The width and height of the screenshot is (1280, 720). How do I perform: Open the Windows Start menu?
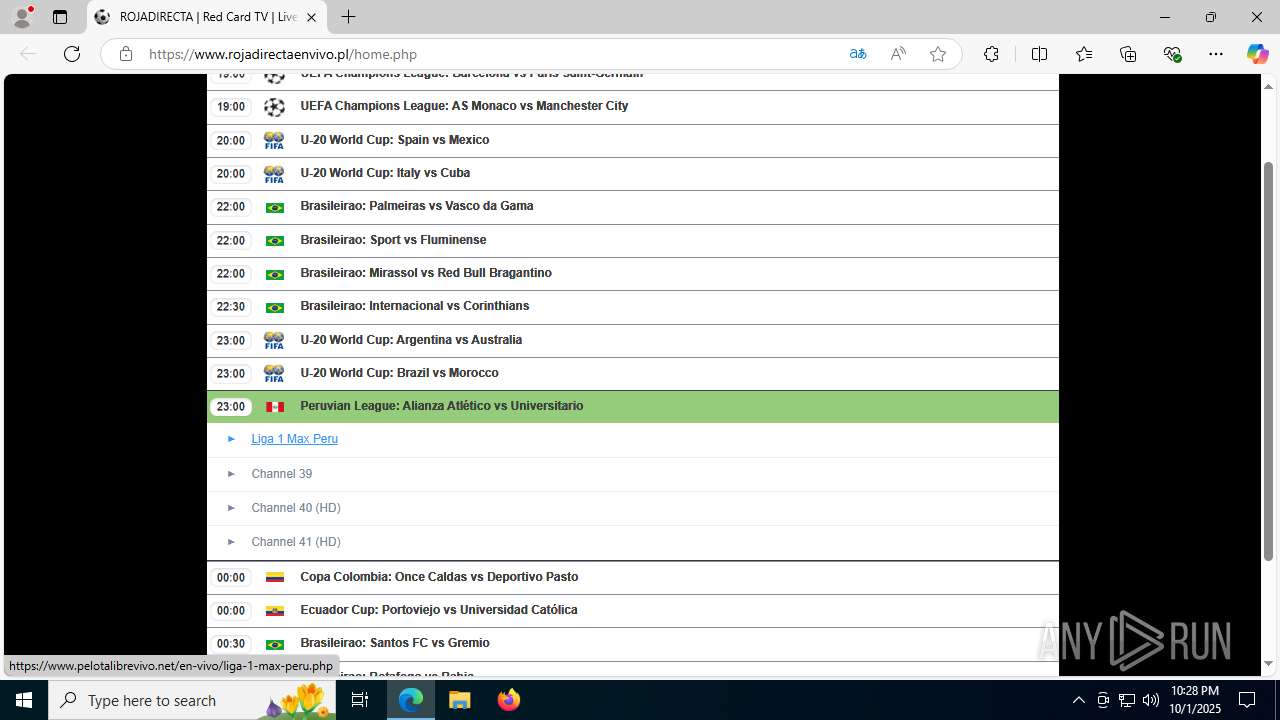click(x=24, y=700)
